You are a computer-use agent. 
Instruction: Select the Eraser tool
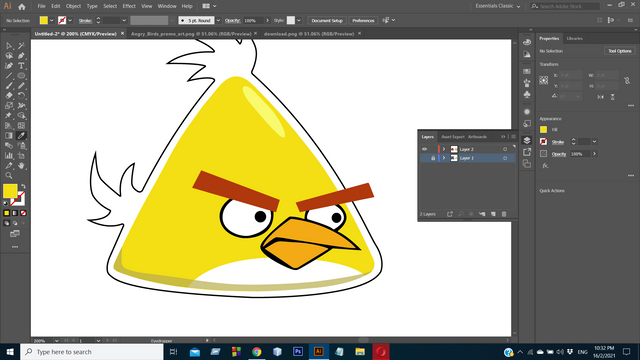pyautogui.click(x=9, y=96)
